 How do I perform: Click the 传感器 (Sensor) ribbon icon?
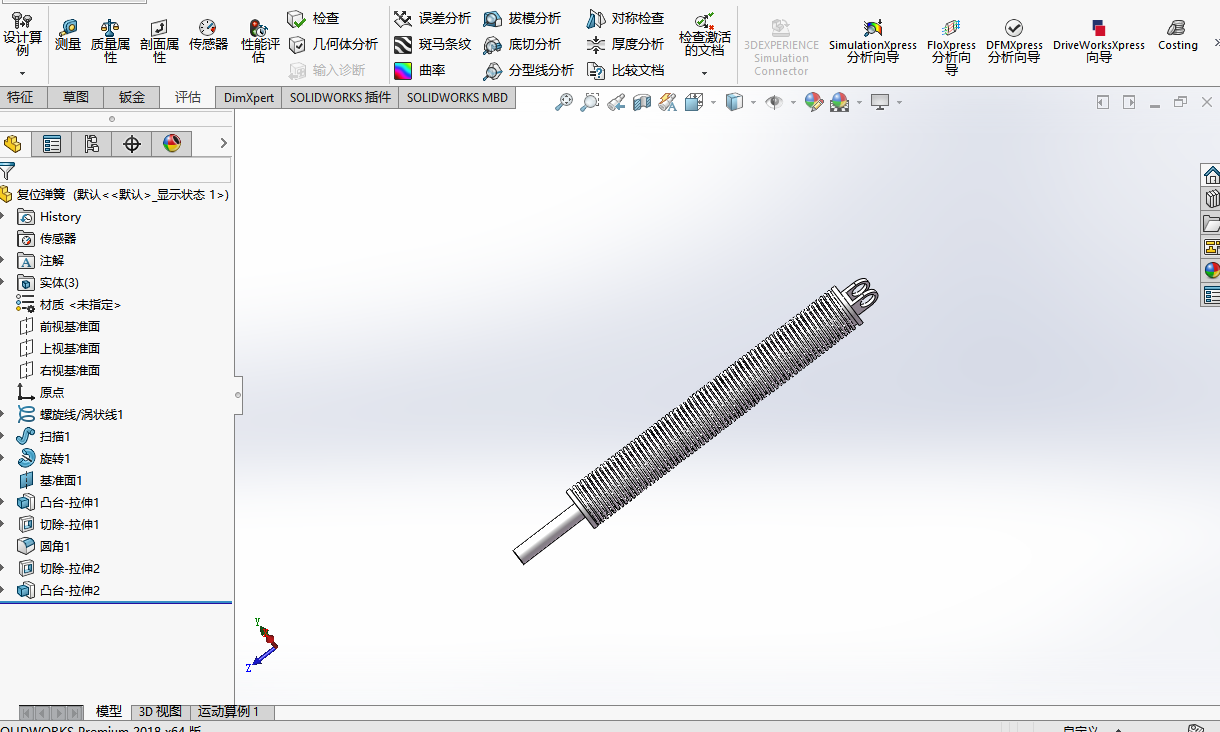(208, 33)
